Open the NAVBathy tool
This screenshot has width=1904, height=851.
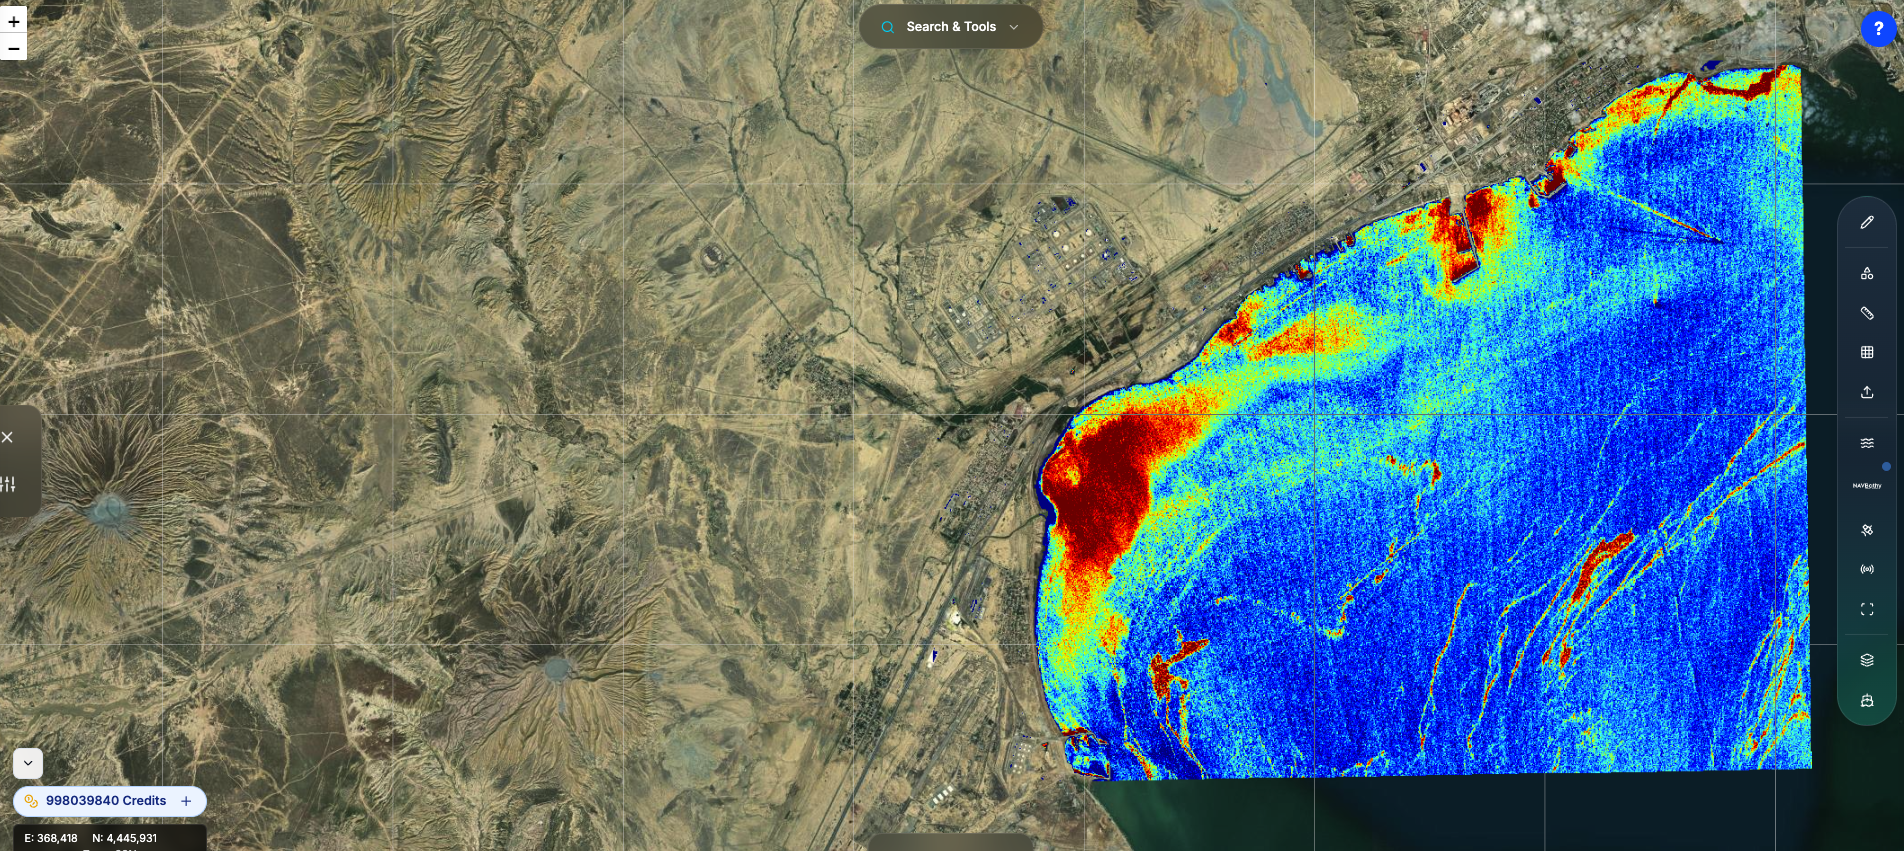click(x=1866, y=486)
